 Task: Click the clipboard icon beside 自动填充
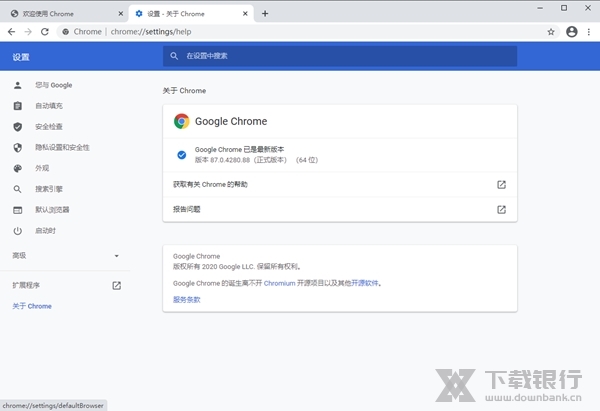click(18, 106)
